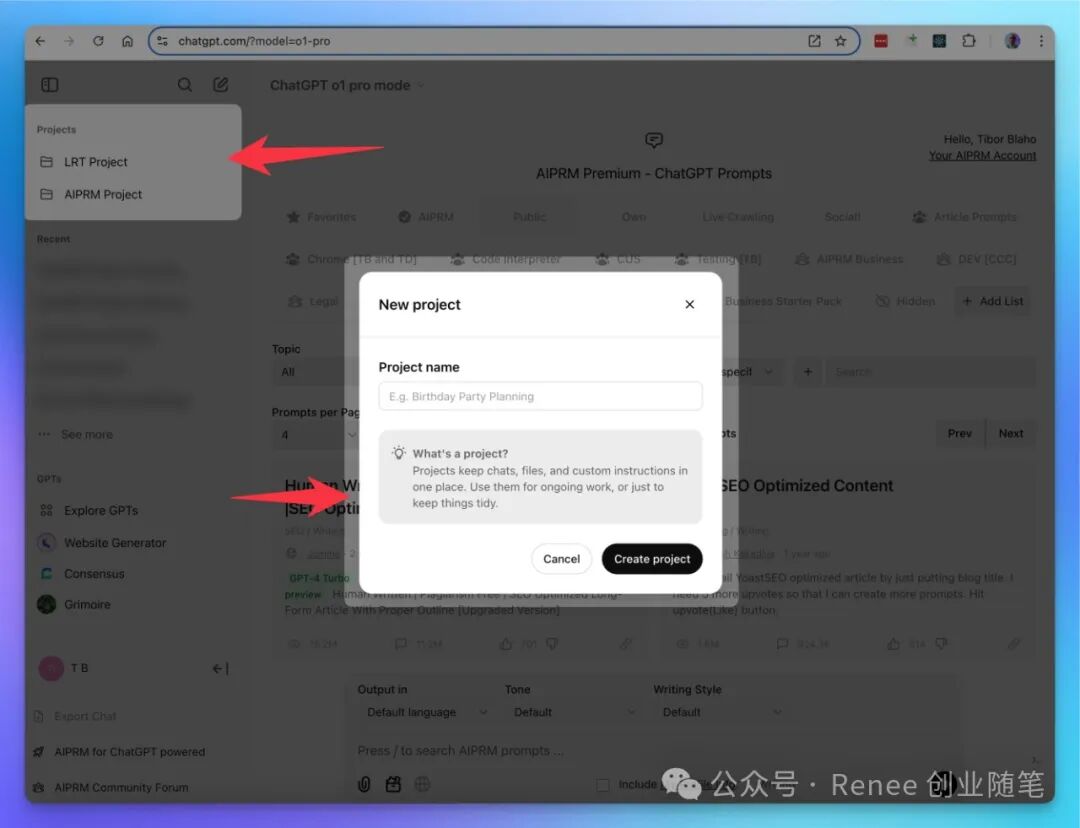Toggle the ChatGPT sidebar icon
Viewport: 1080px width, 828px height.
pyautogui.click(x=50, y=85)
